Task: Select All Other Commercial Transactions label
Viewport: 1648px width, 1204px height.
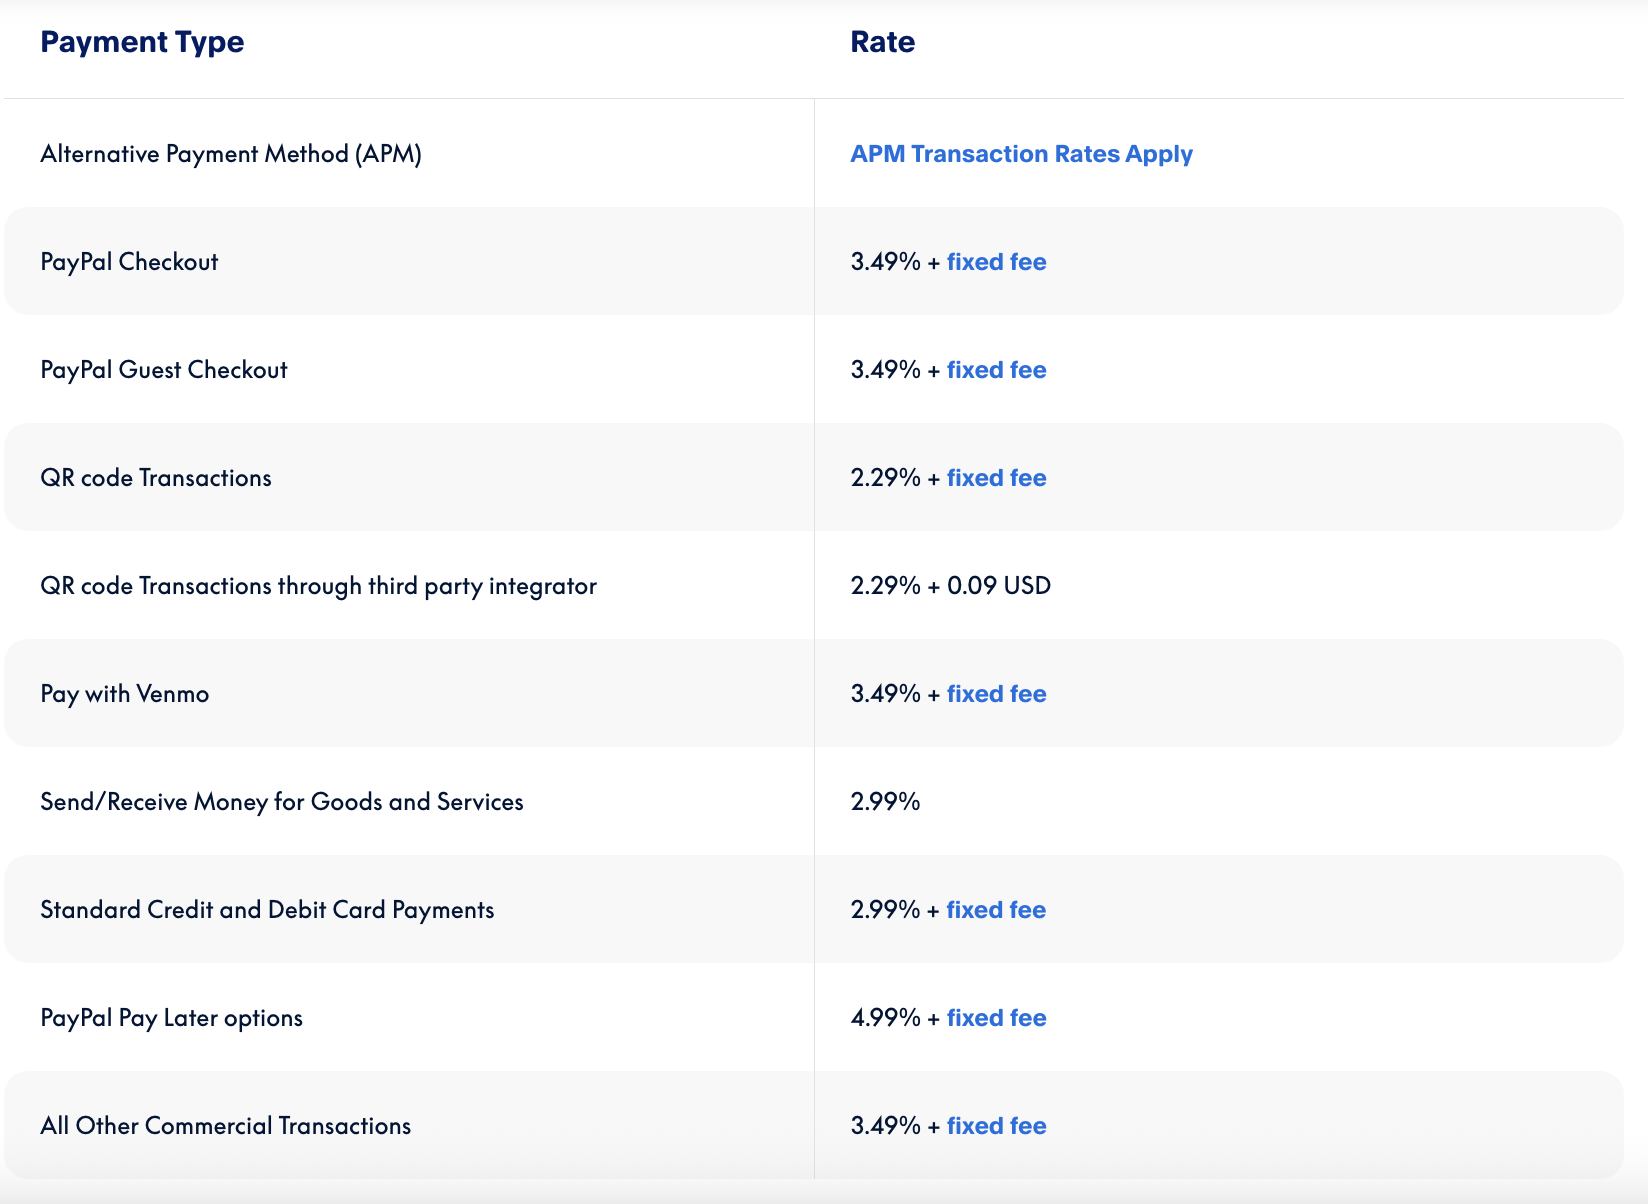Action: click(225, 1126)
